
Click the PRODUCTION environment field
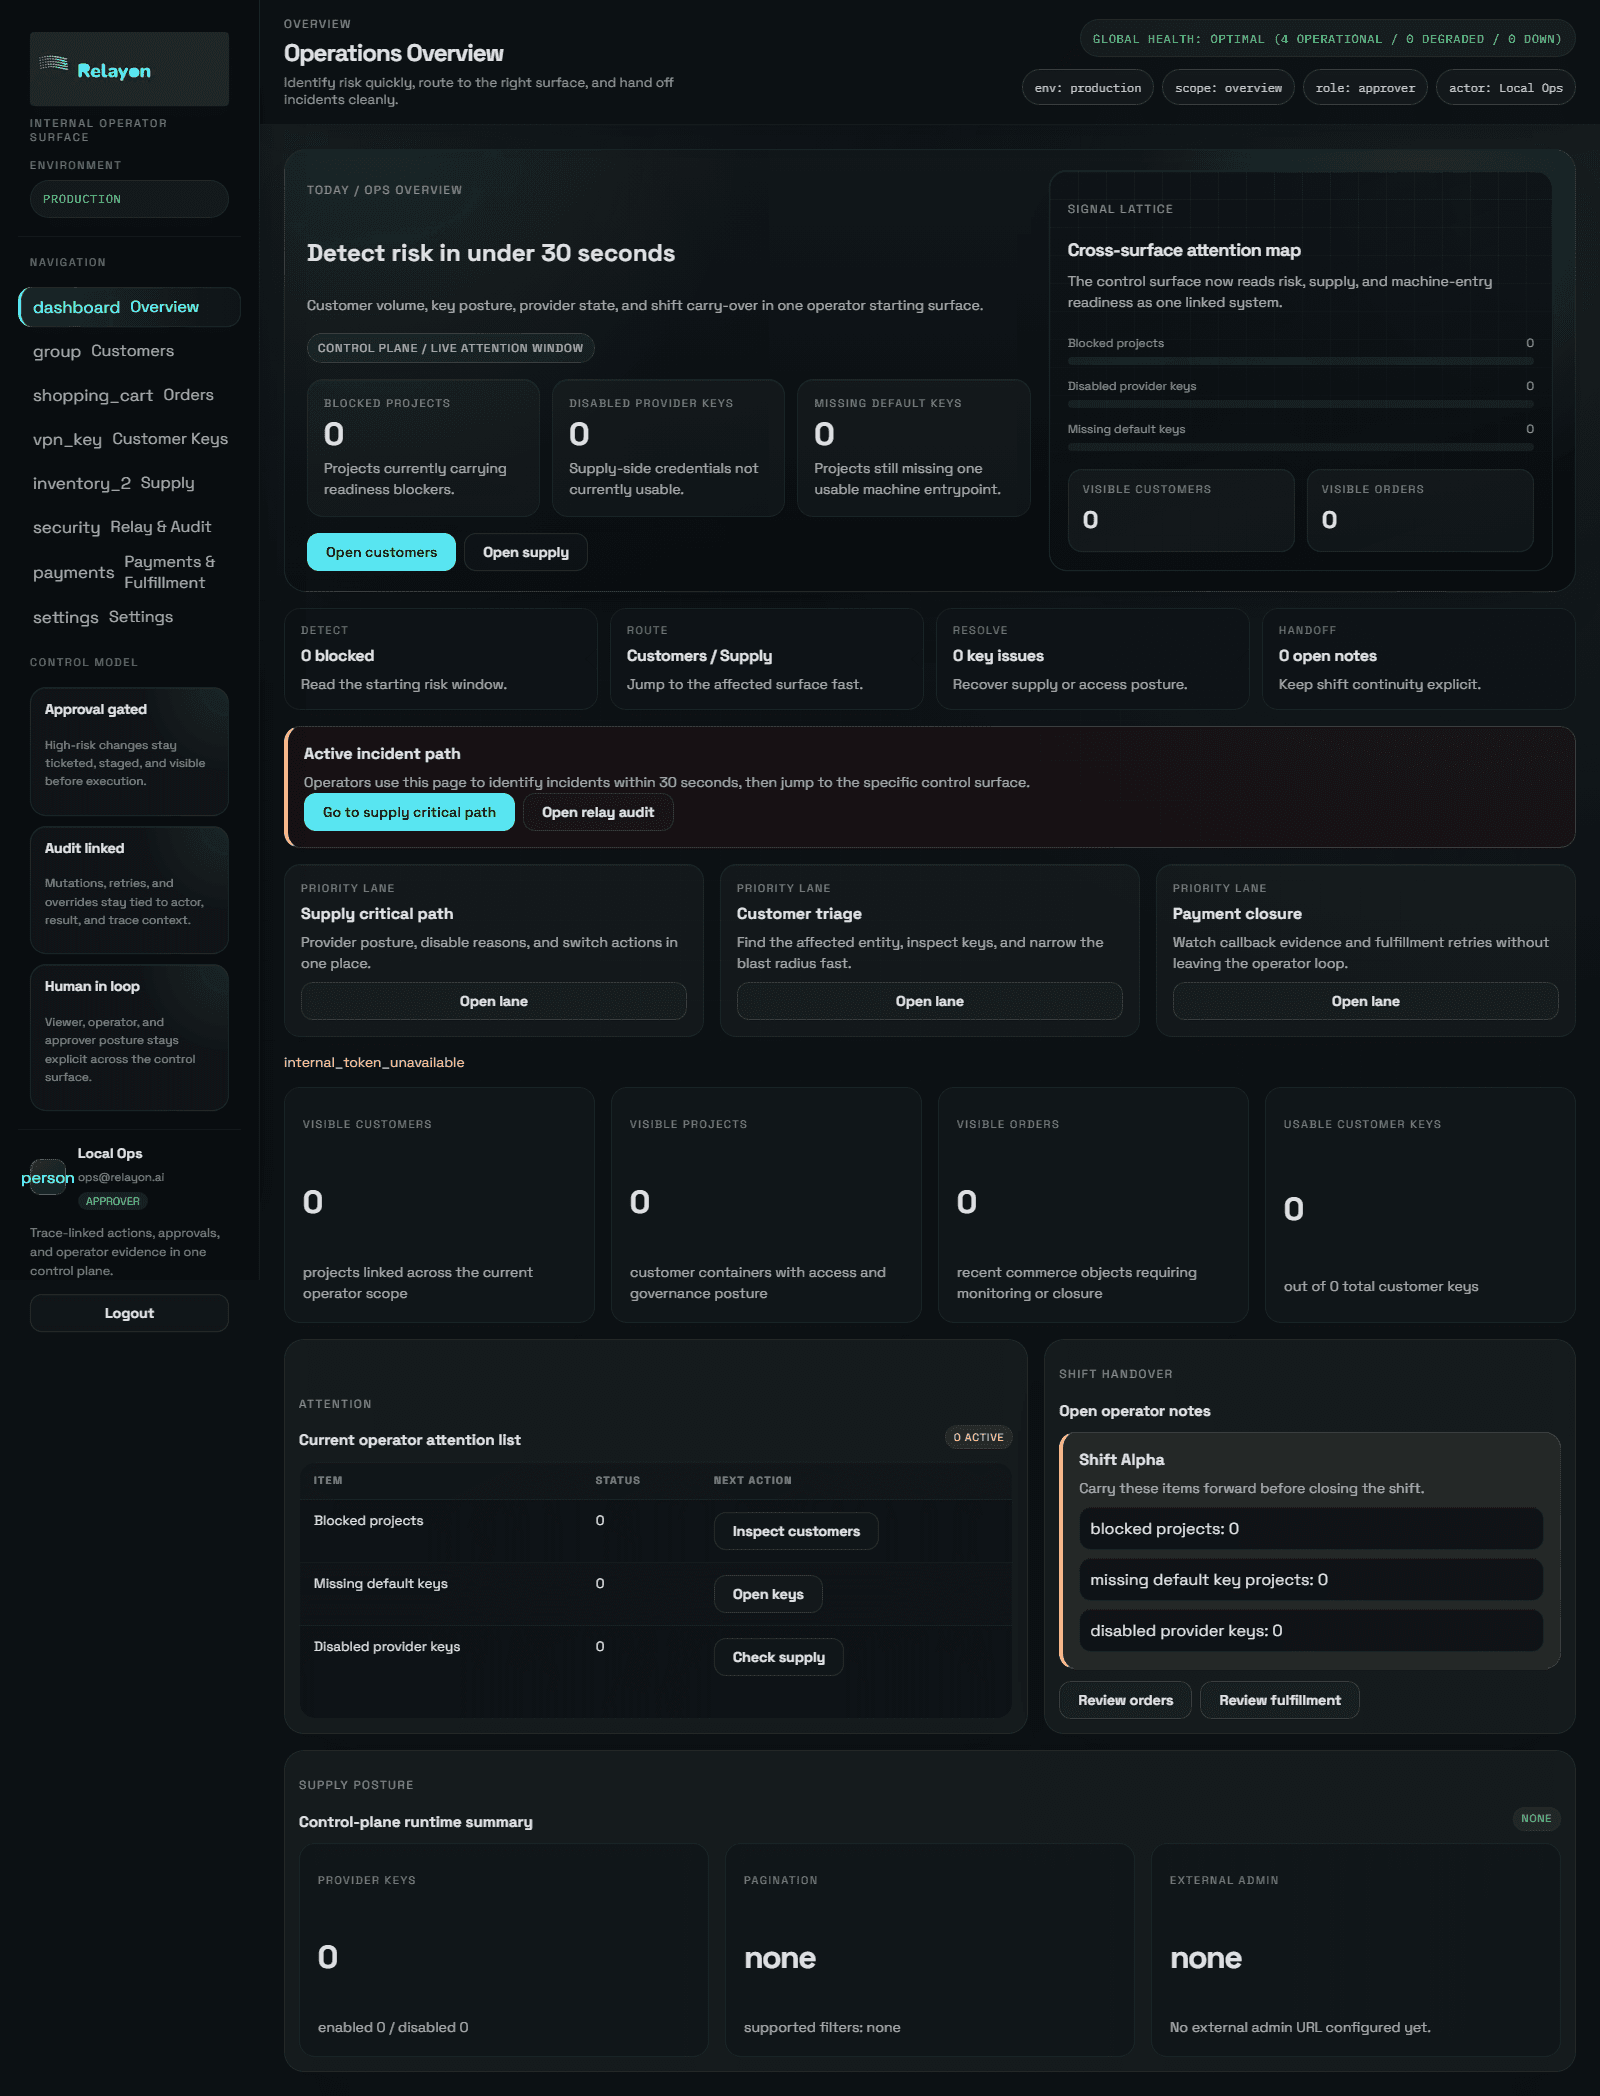[128, 198]
